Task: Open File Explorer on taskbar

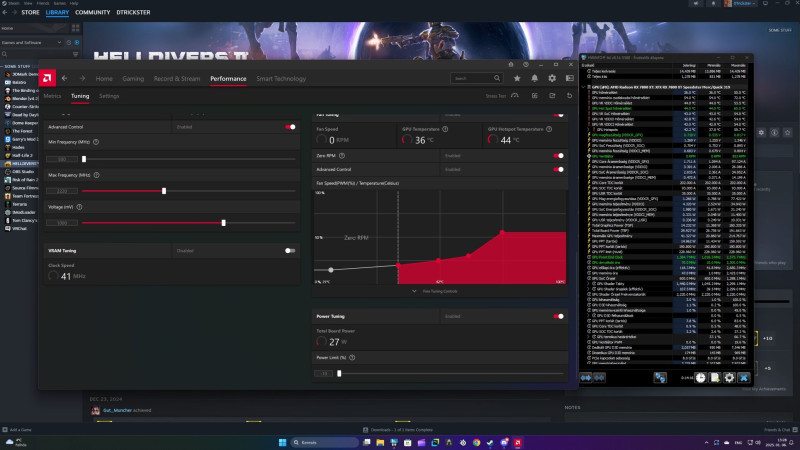Action: click(x=380, y=442)
